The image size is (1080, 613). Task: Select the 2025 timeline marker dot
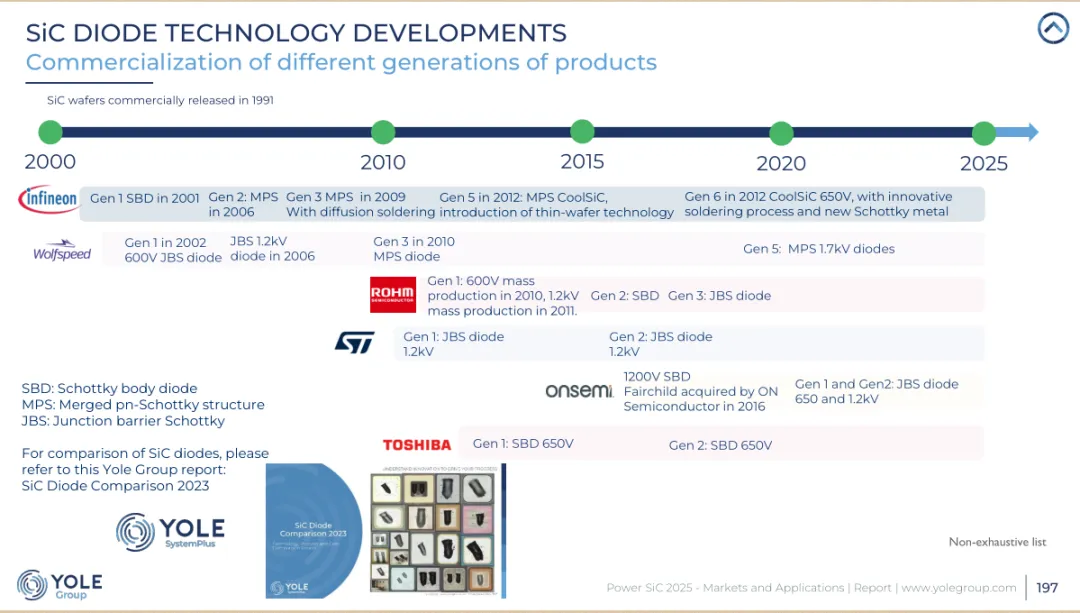[x=984, y=133]
